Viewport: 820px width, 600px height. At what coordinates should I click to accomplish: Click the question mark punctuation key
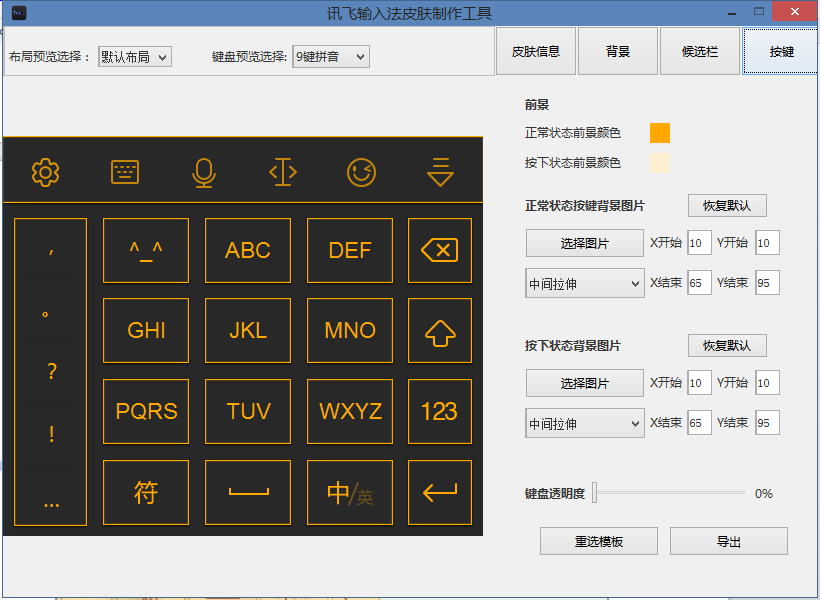[x=51, y=371]
